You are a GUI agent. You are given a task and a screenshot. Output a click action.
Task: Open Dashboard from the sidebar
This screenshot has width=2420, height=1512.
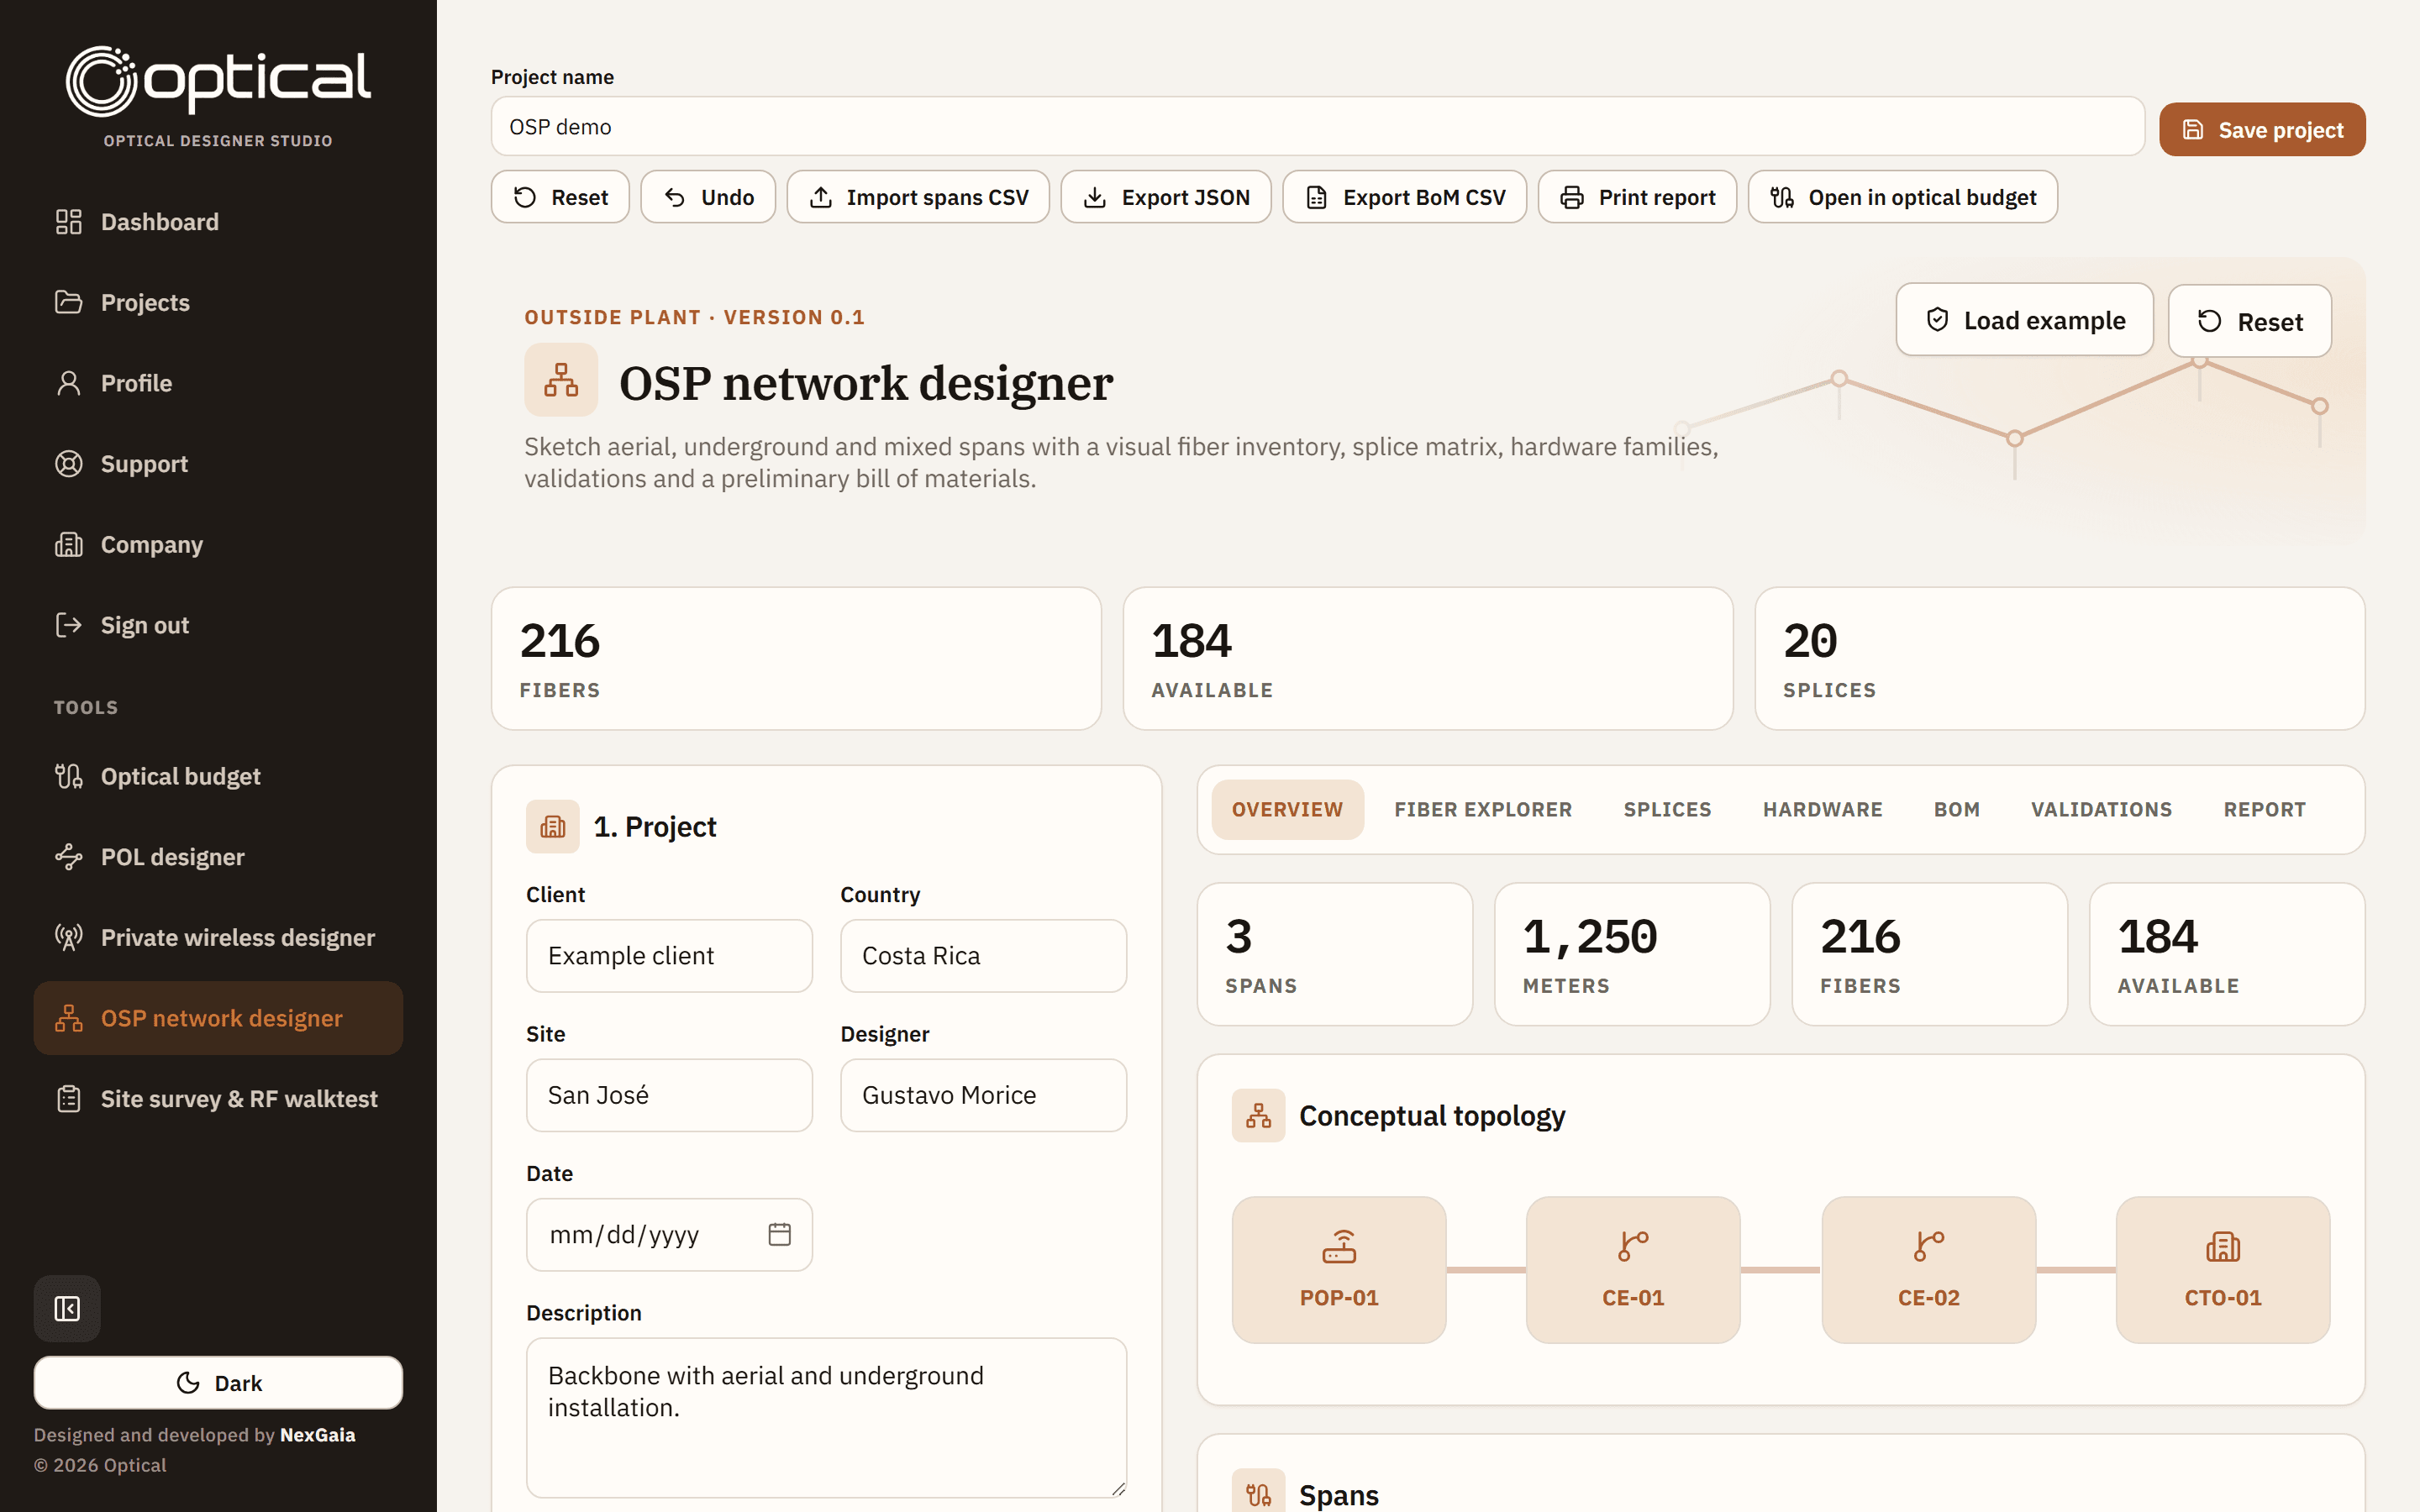pyautogui.click(x=218, y=221)
